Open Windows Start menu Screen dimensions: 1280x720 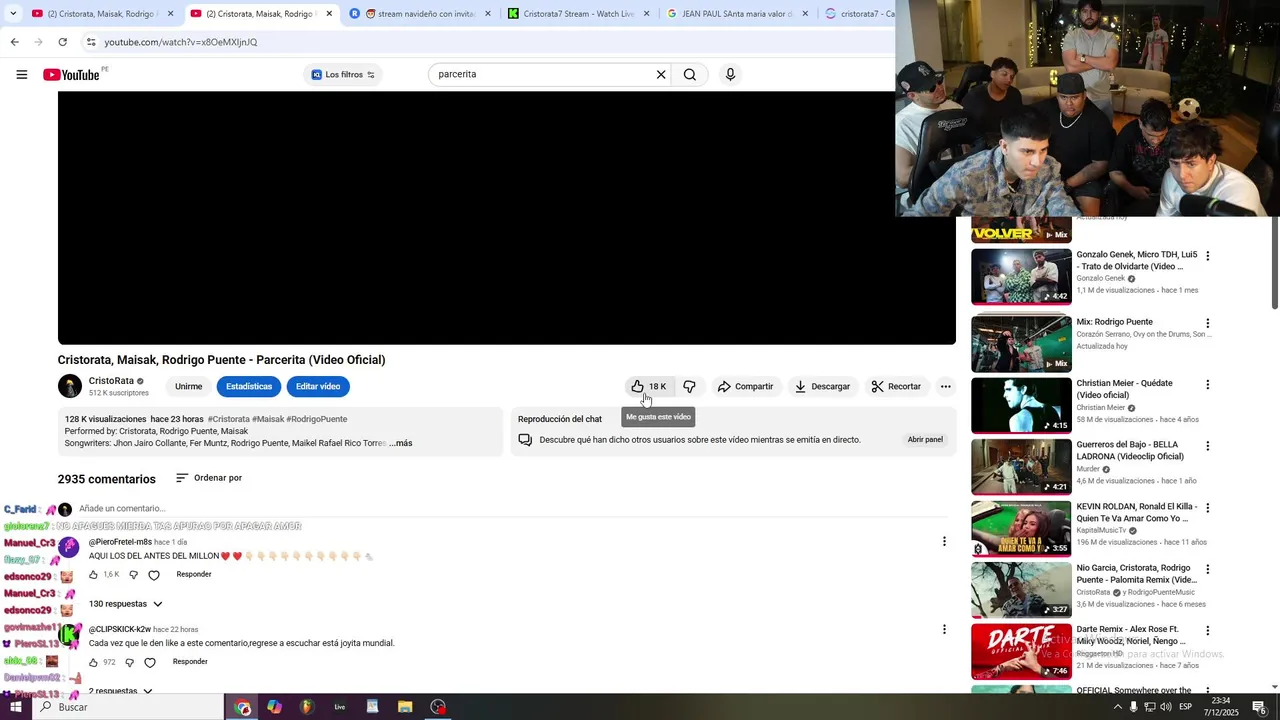17,707
